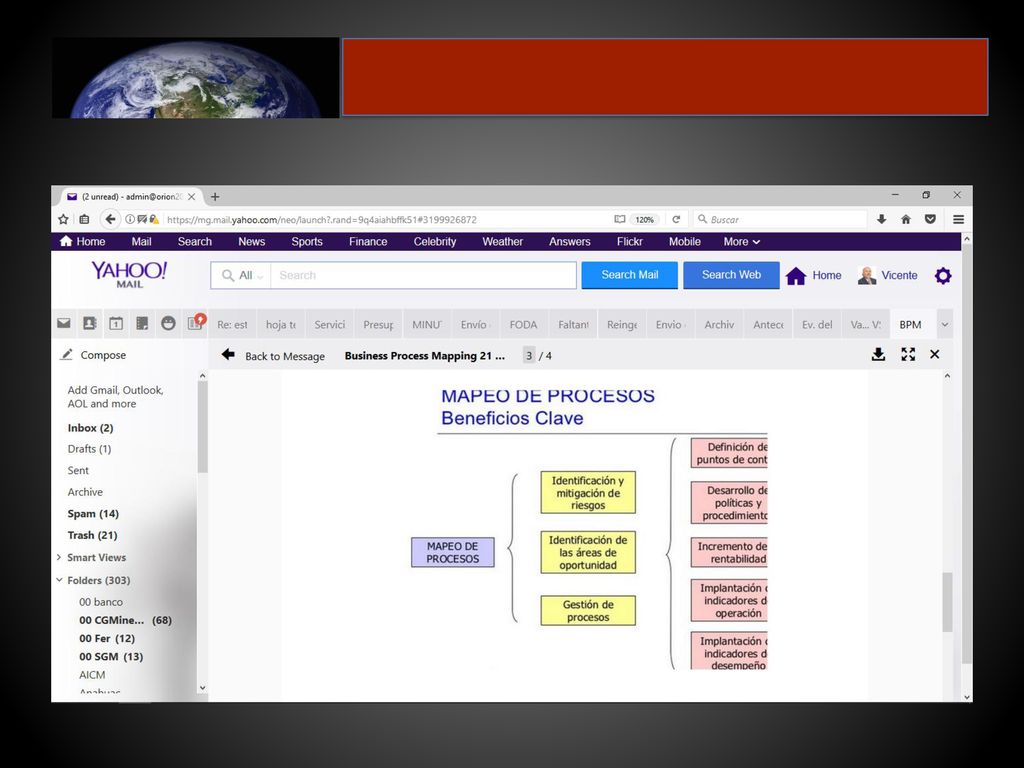
Task: Open the 00 banco folder
Action: (101, 601)
